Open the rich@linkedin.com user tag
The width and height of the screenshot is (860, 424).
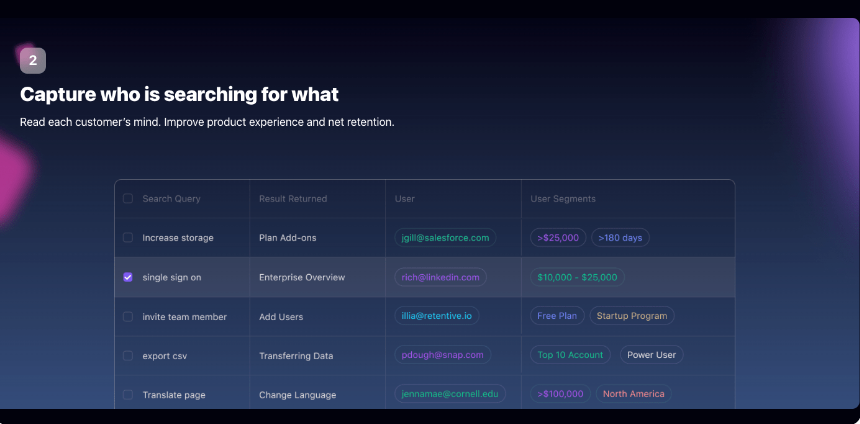pos(440,277)
